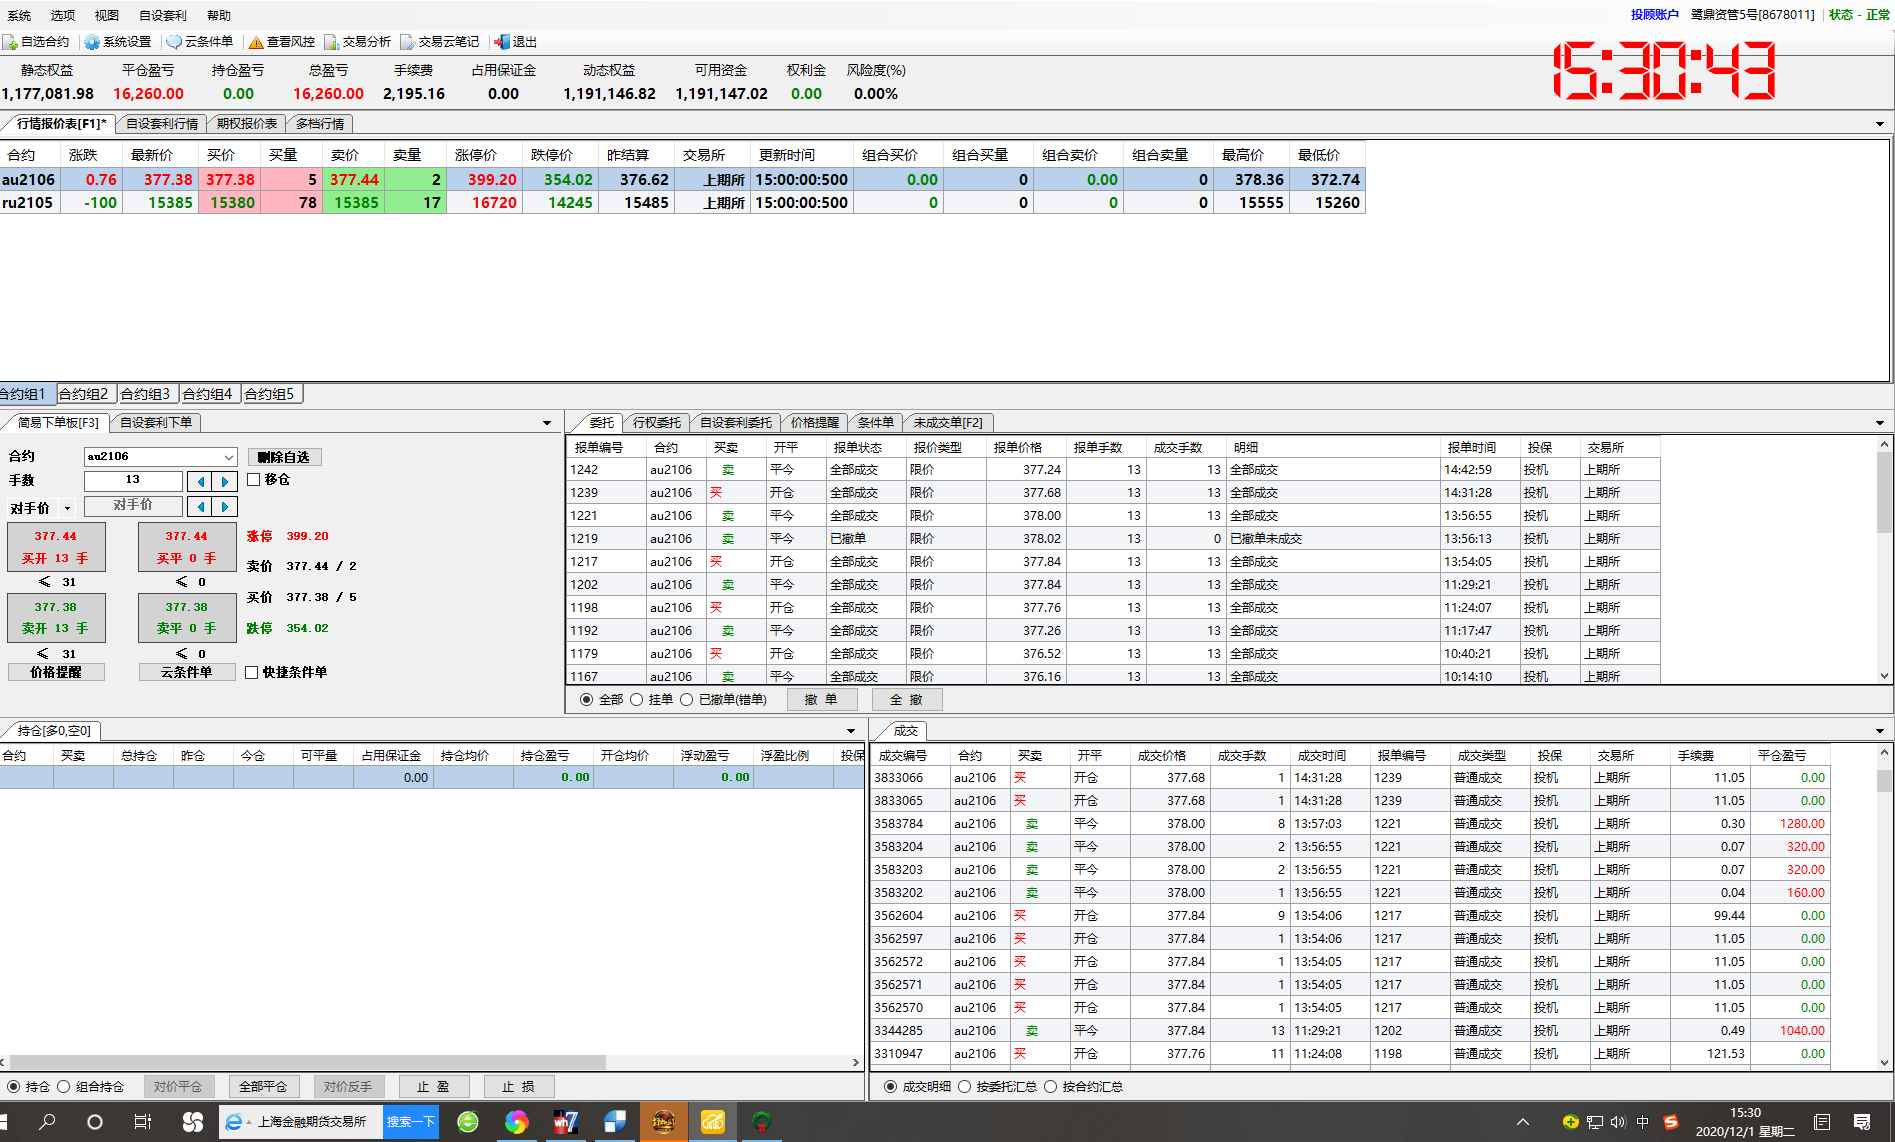Open Windows Task View in taskbar
The image size is (1895, 1142).
[x=142, y=1122]
